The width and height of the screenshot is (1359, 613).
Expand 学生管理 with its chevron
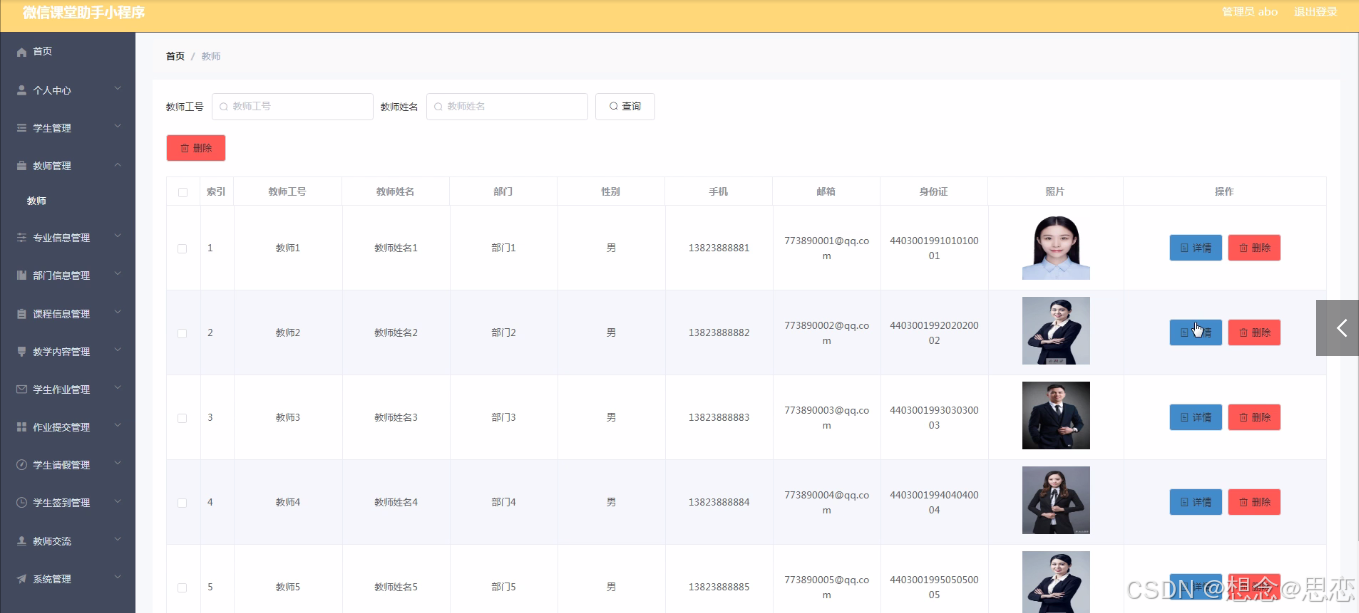tap(117, 127)
